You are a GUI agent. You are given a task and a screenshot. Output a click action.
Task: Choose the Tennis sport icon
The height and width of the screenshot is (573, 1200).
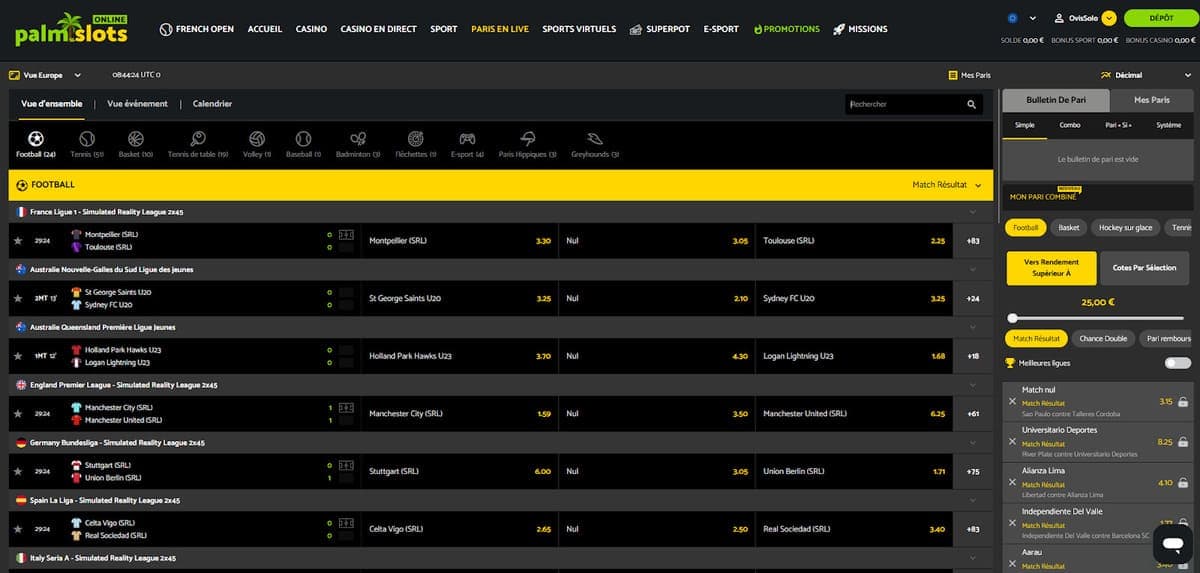click(87, 139)
